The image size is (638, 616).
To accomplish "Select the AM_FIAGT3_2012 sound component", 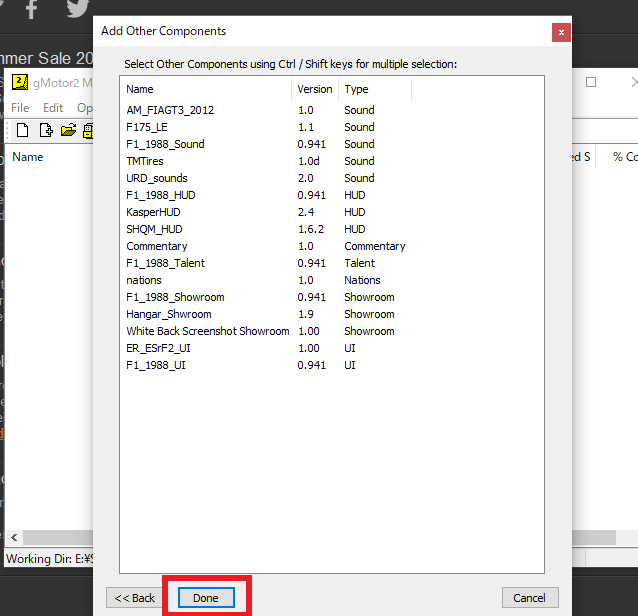I will [x=170, y=110].
